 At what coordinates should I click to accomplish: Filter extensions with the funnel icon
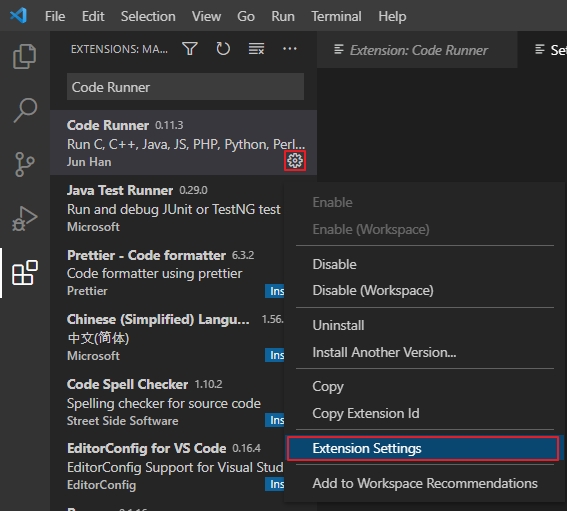tap(190, 49)
